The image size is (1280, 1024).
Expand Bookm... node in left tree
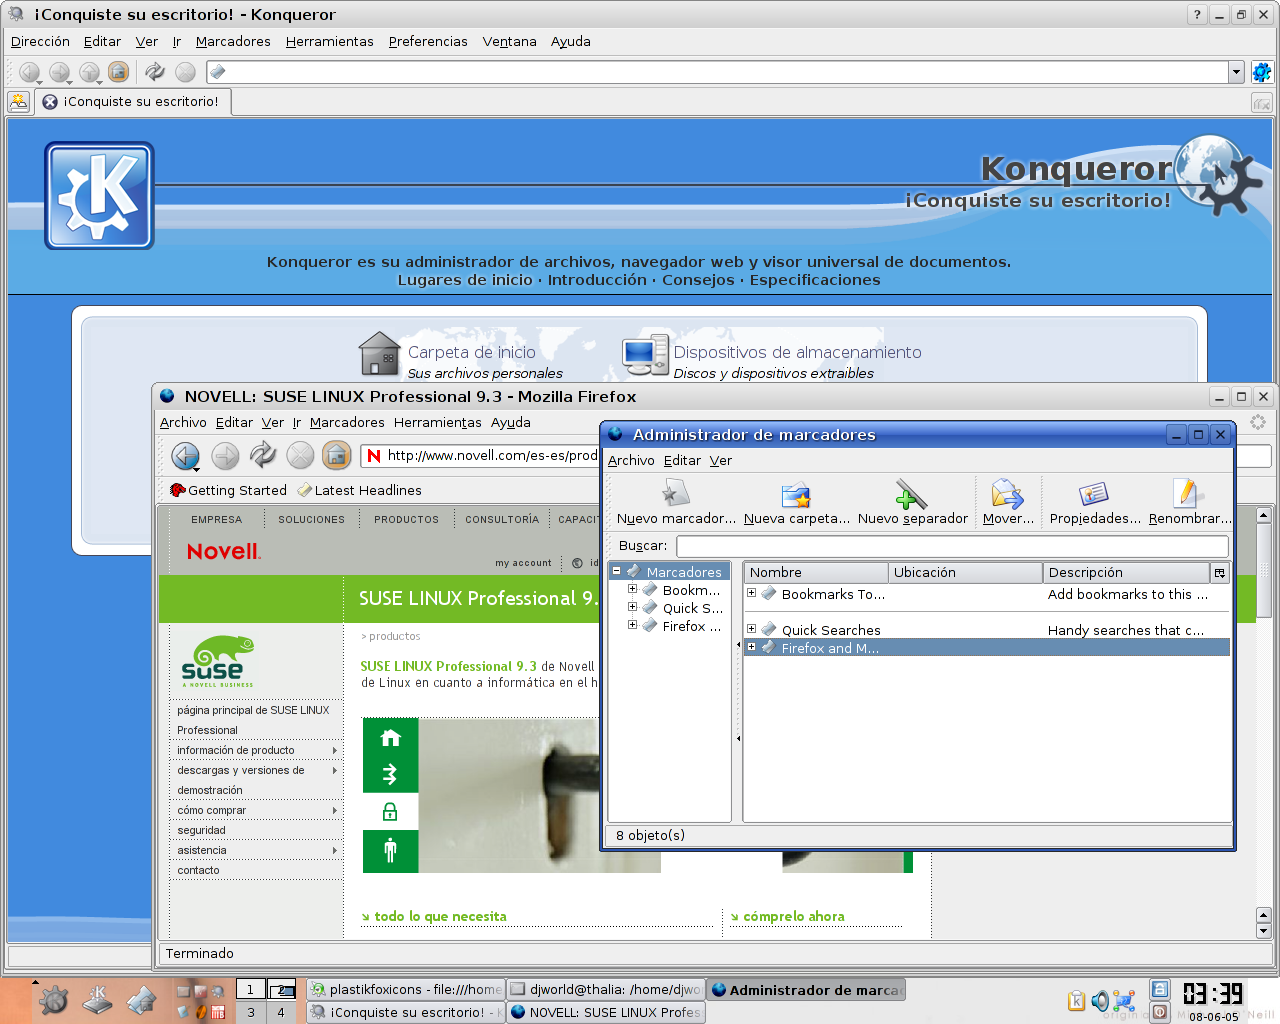point(632,589)
